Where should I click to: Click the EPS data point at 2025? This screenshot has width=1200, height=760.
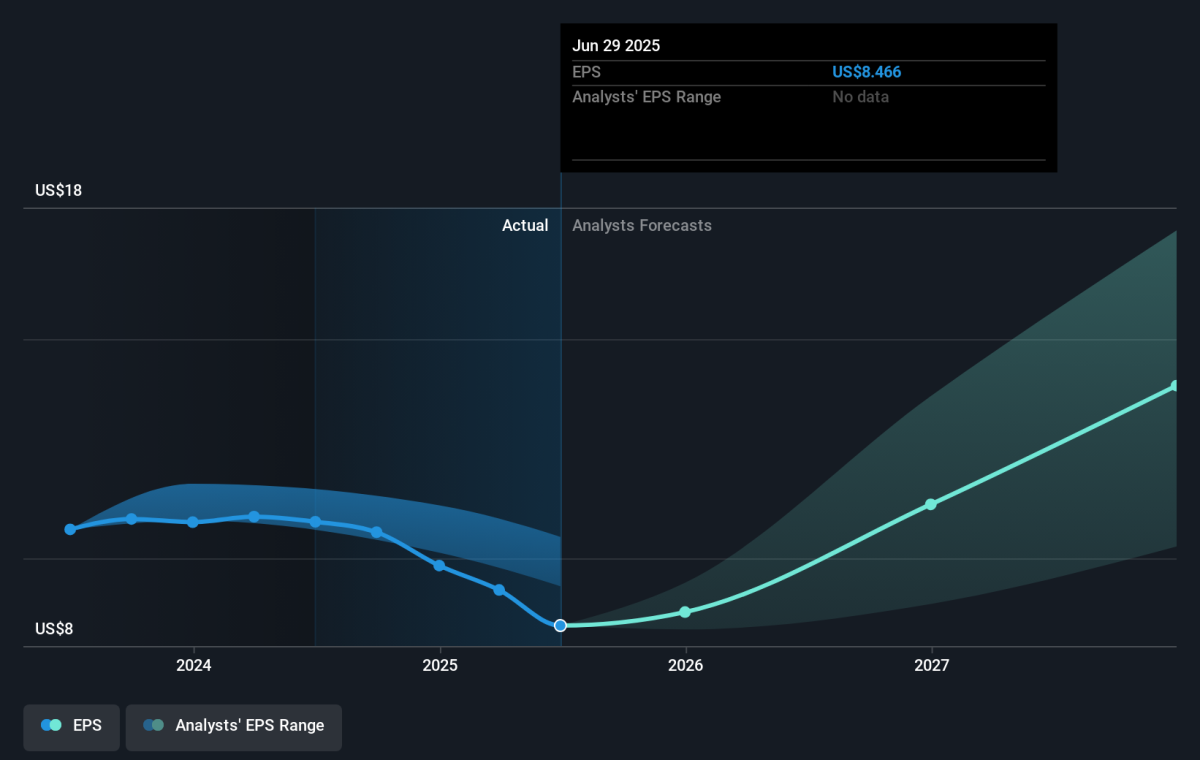(x=439, y=566)
